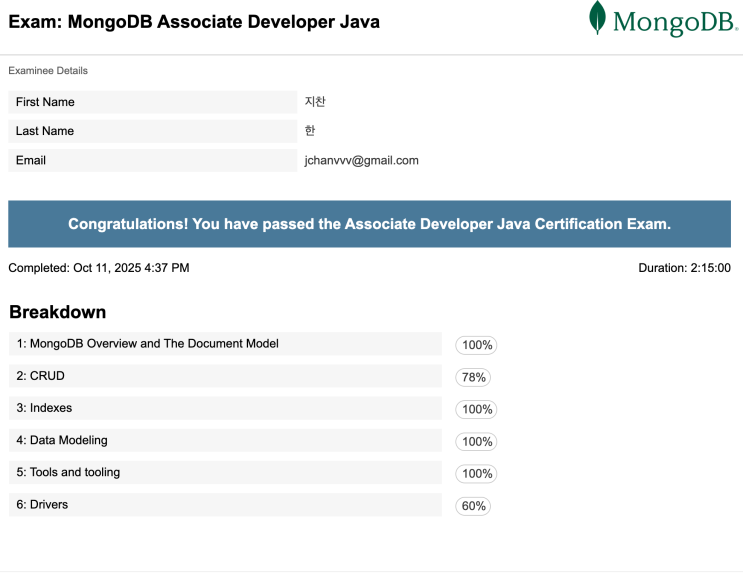Image resolution: width=743 pixels, height=577 pixels.
Task: Select the Examinee Details label
Action: pyautogui.click(x=48, y=71)
